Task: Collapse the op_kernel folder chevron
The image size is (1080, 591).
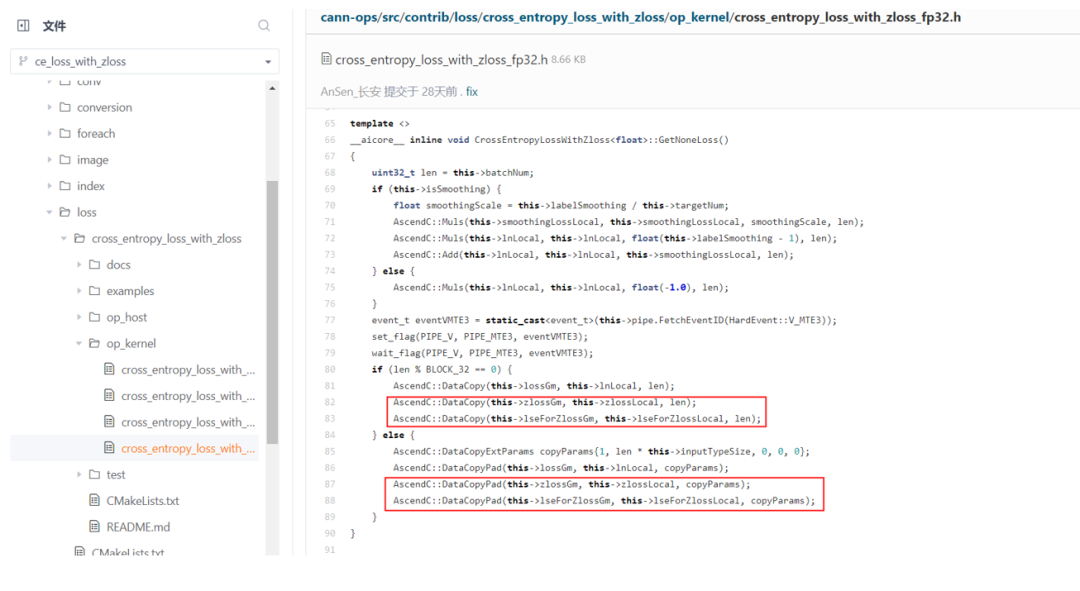Action: tap(79, 342)
